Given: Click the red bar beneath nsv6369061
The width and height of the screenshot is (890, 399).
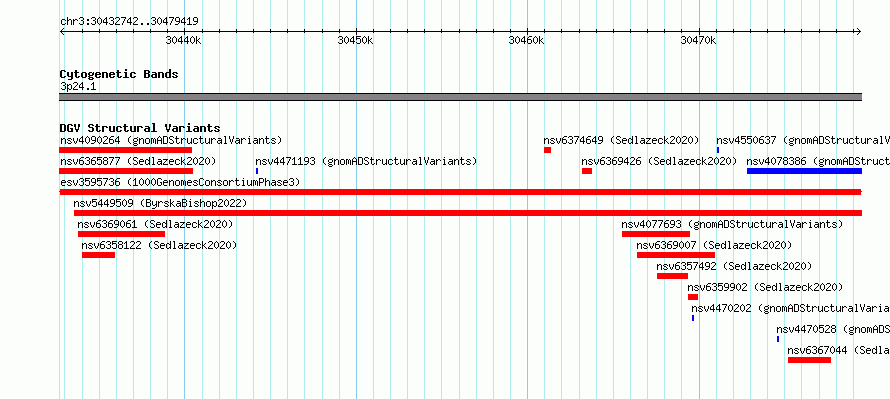Looking at the screenshot, I should coord(121,234).
